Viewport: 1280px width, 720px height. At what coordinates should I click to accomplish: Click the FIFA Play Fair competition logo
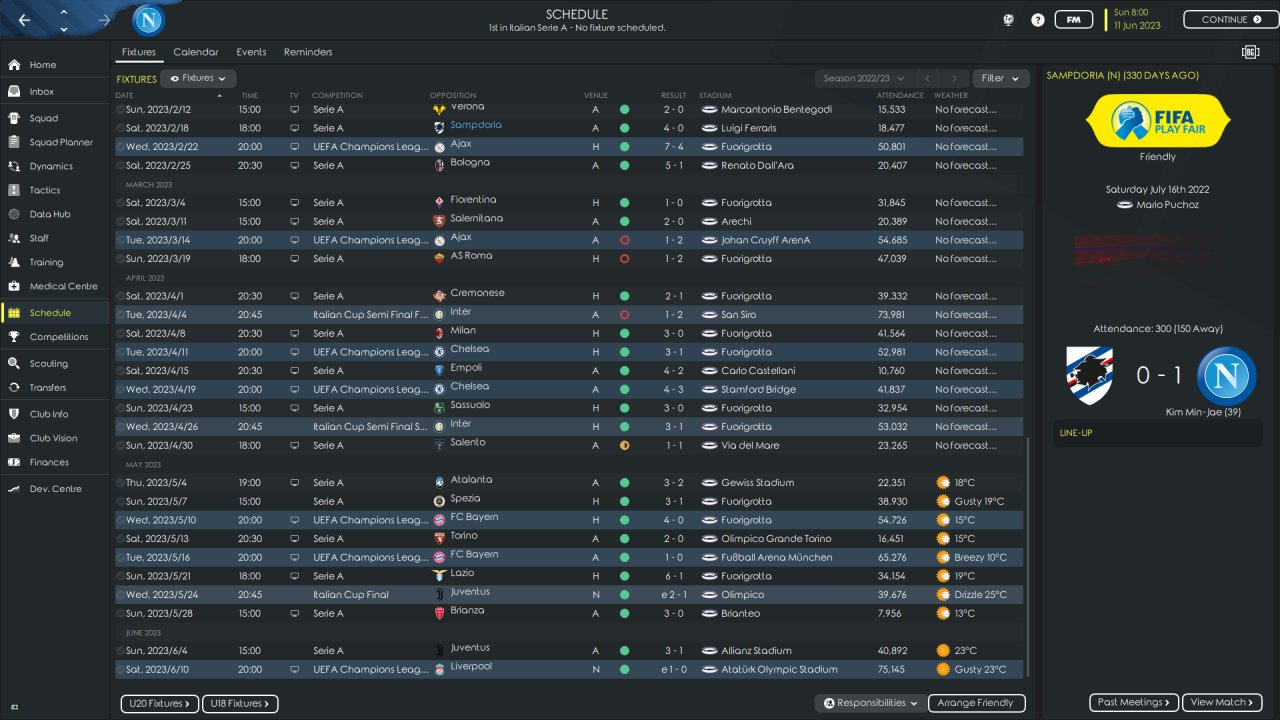tap(1156, 121)
